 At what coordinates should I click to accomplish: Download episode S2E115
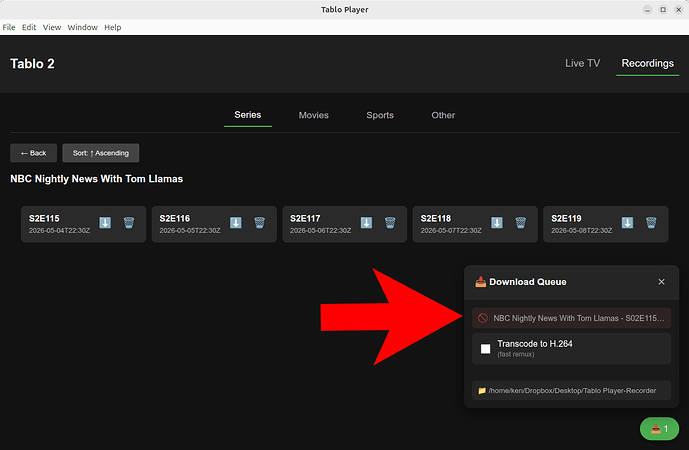pyautogui.click(x=105, y=223)
